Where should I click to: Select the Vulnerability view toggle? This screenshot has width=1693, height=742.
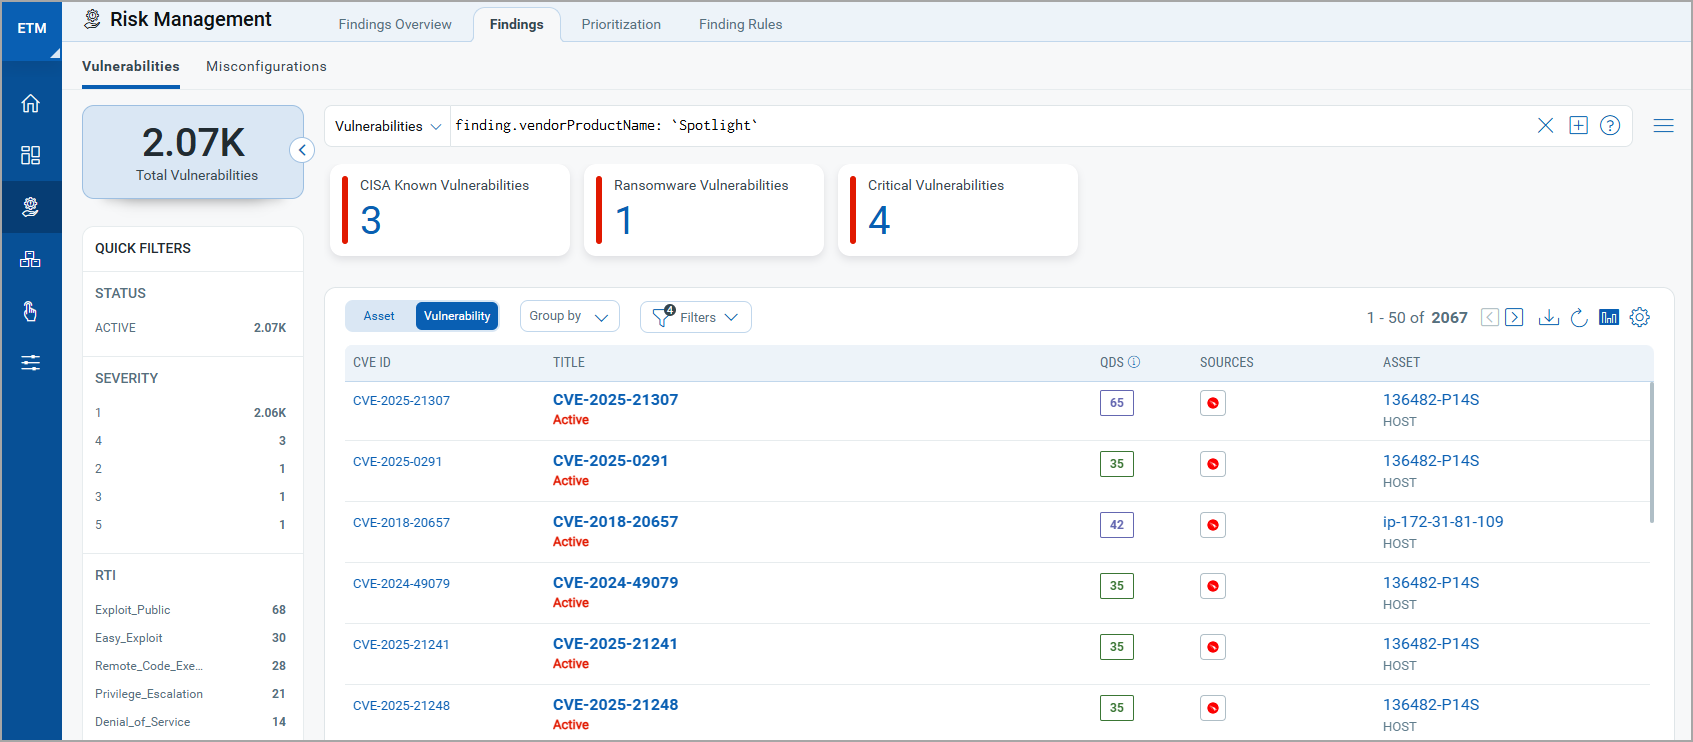point(457,316)
